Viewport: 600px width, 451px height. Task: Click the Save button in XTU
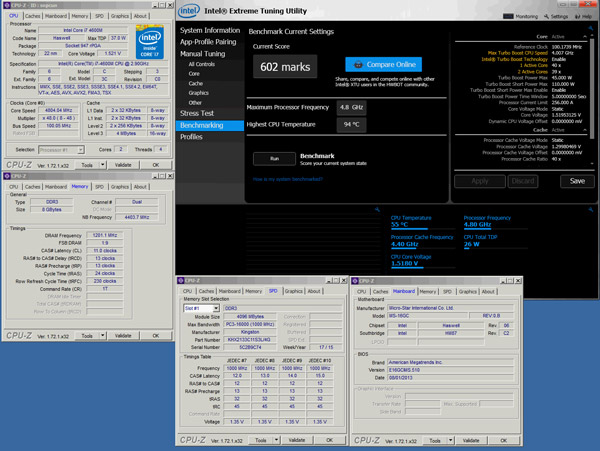point(577,181)
